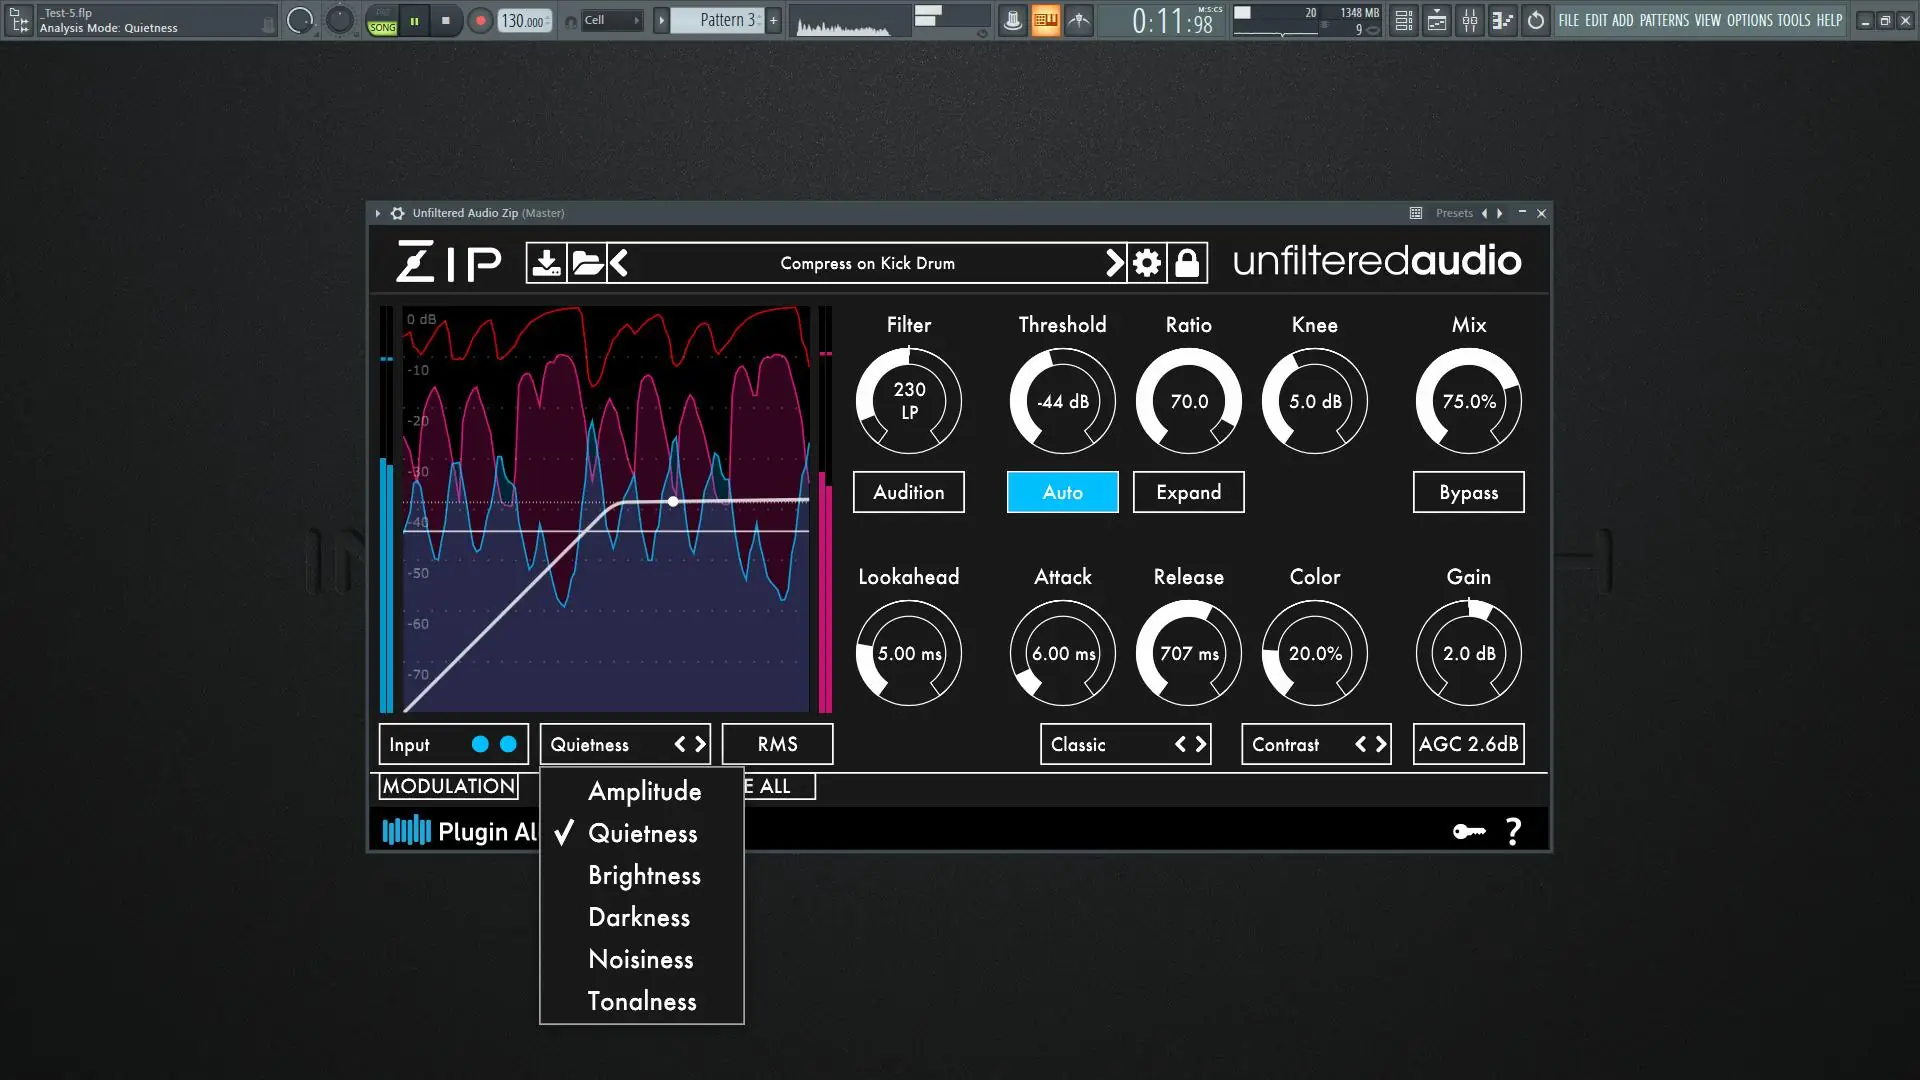
Task: Click the save preset icon in Zip
Action: [546, 263]
